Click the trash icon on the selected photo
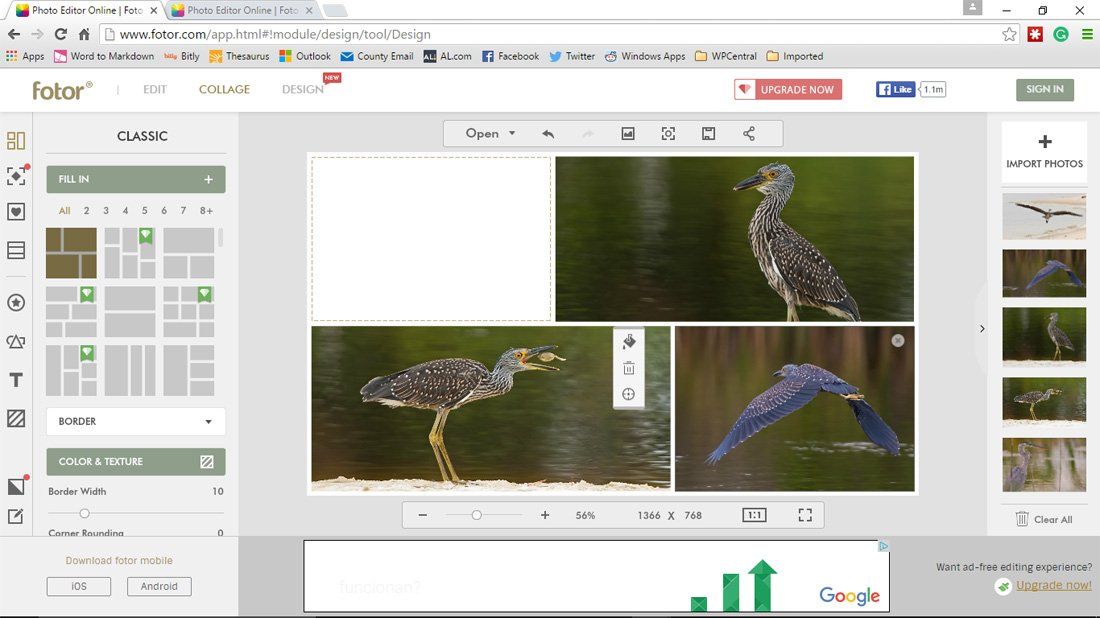This screenshot has width=1100, height=618. (628, 367)
